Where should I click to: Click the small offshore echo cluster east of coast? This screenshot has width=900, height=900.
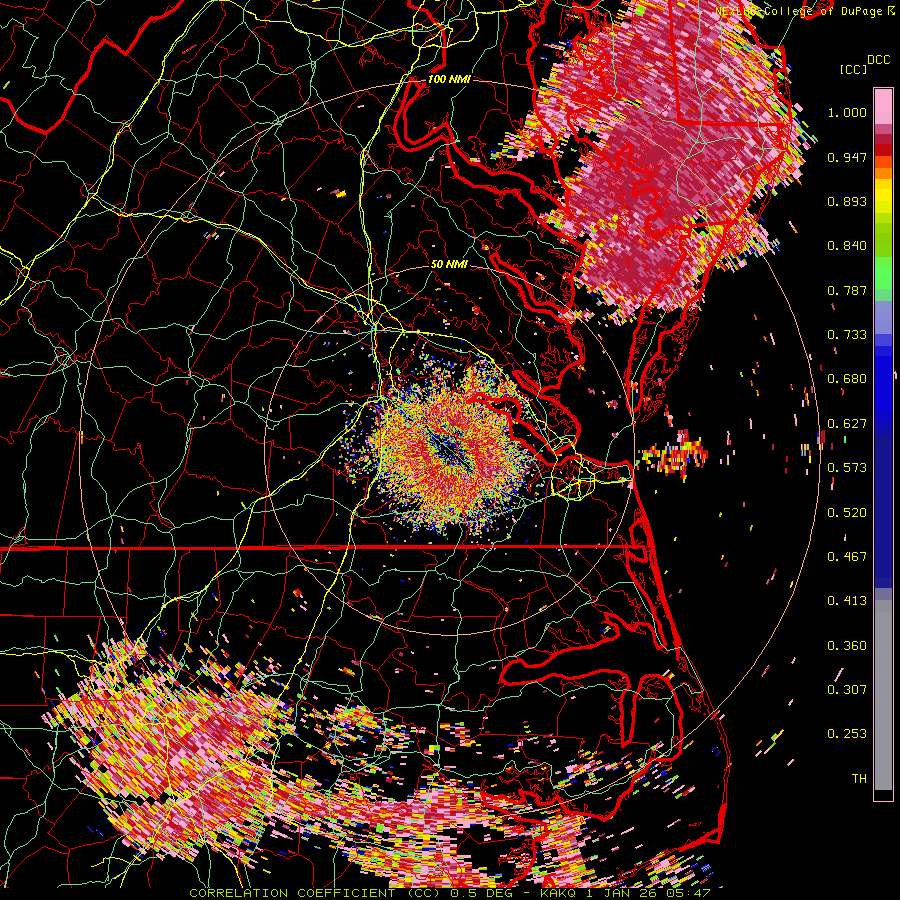(x=675, y=453)
